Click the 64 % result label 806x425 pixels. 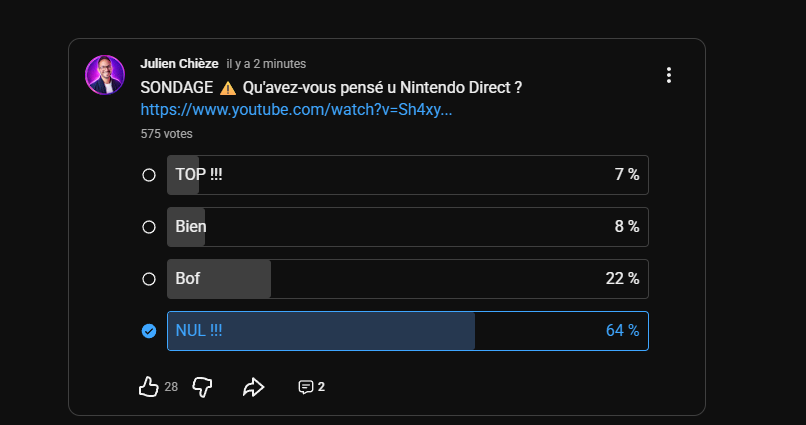point(622,330)
